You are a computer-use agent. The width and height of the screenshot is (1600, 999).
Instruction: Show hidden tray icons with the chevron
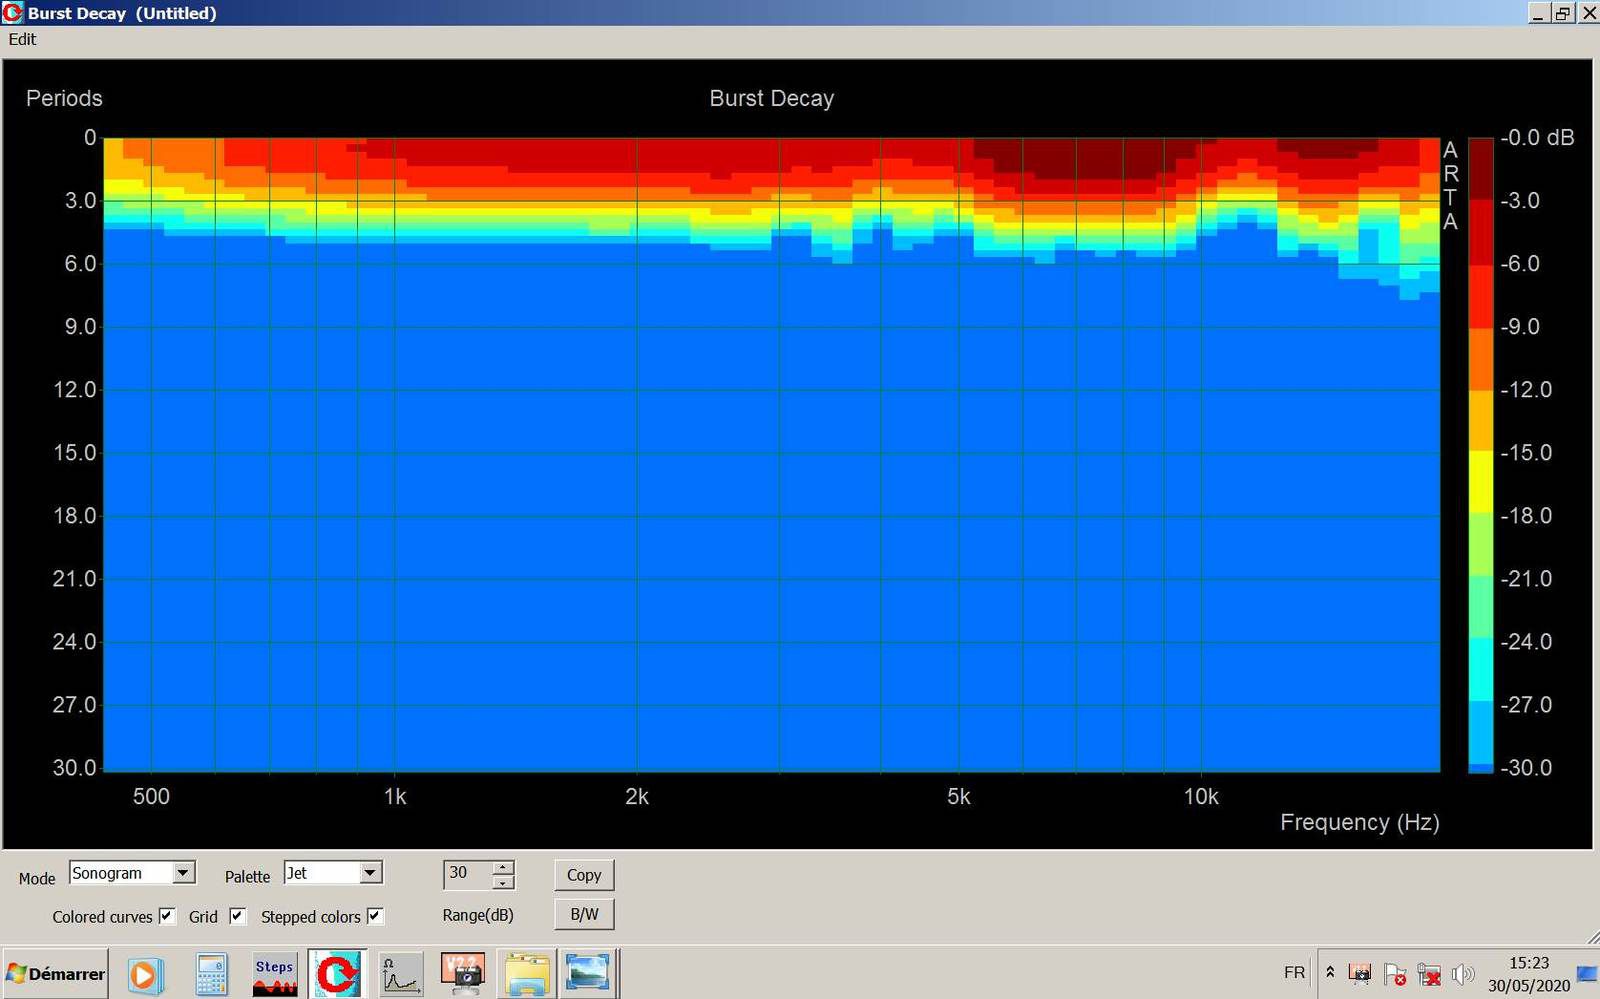tap(1330, 972)
